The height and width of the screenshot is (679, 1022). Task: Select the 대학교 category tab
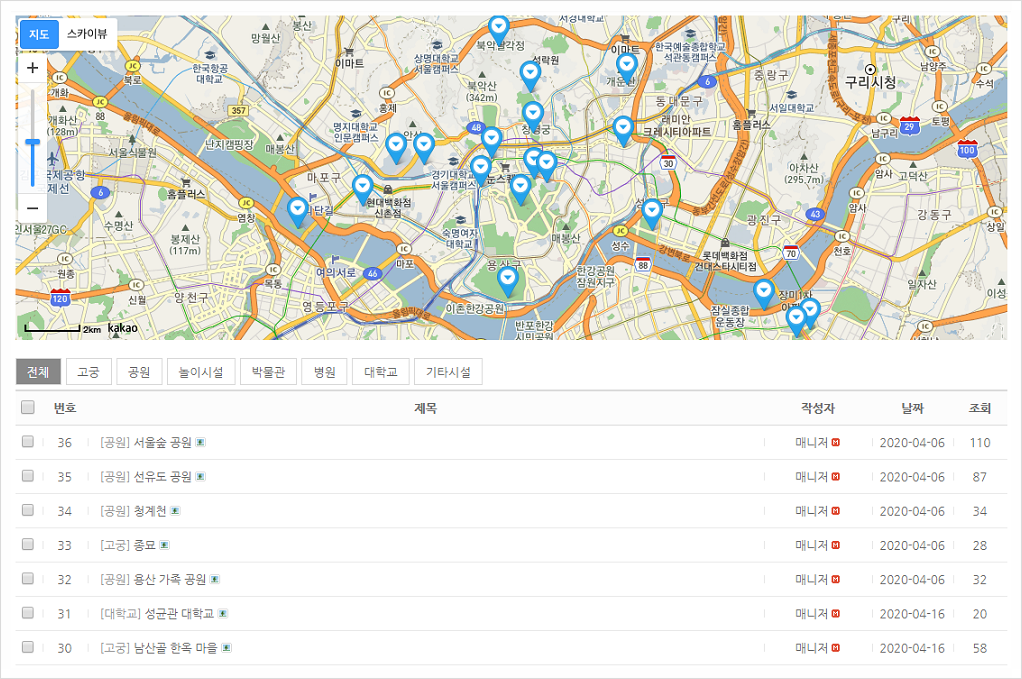point(381,372)
